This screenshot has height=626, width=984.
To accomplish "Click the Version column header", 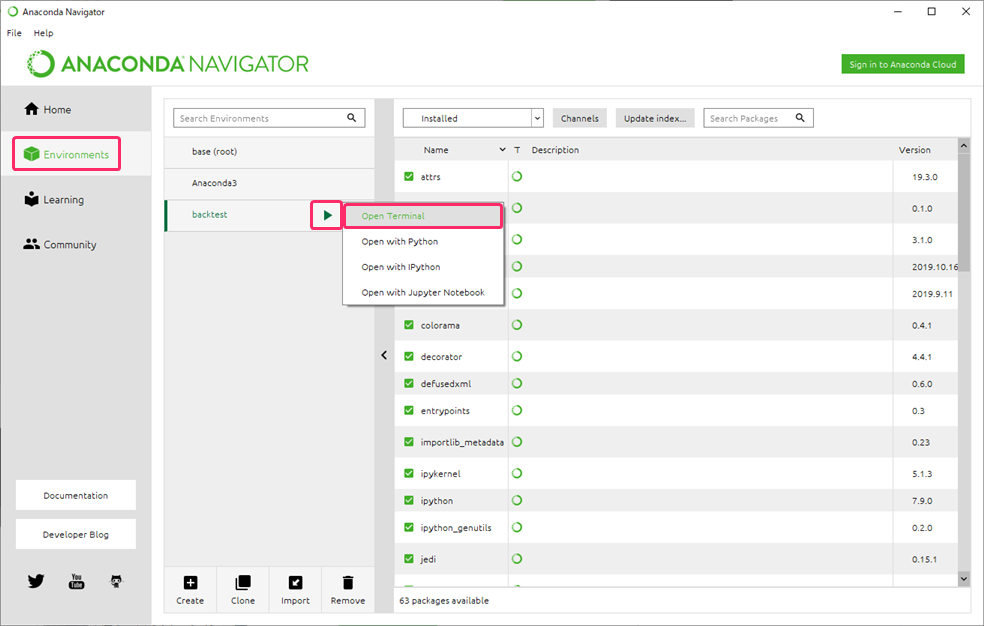I will point(914,150).
